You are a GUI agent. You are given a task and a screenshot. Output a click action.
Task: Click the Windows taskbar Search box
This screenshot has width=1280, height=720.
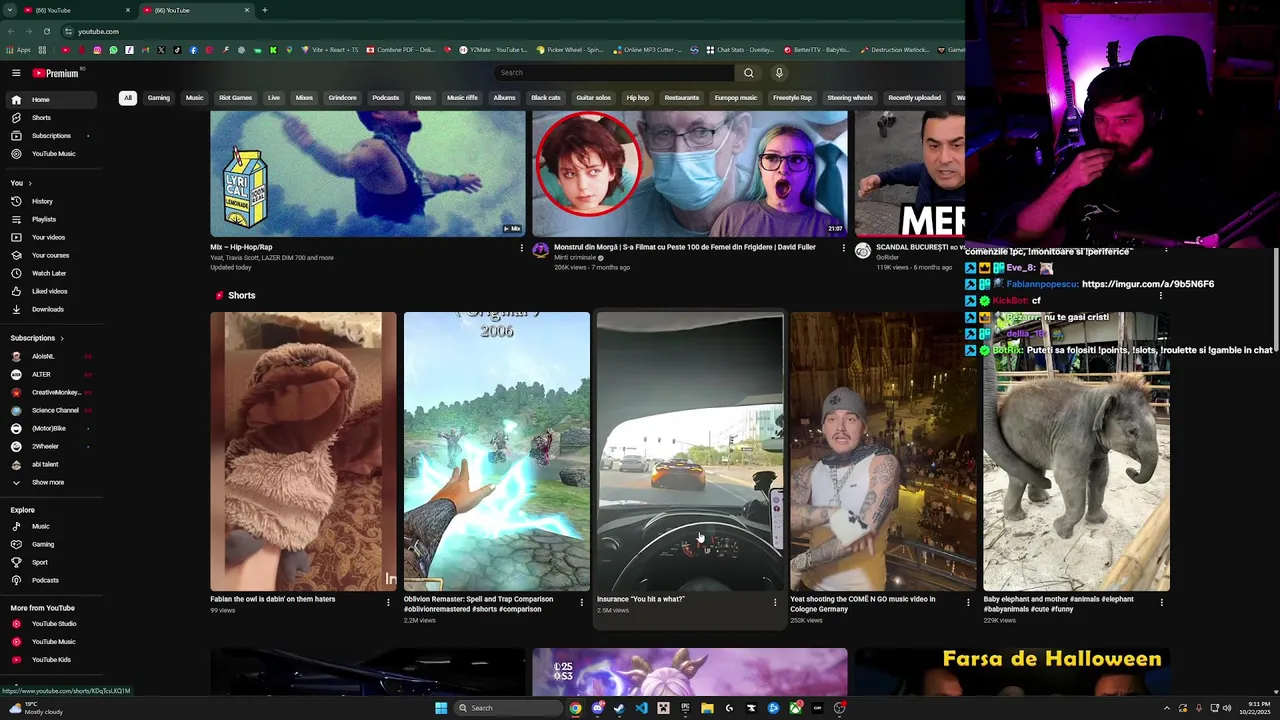click(x=507, y=708)
